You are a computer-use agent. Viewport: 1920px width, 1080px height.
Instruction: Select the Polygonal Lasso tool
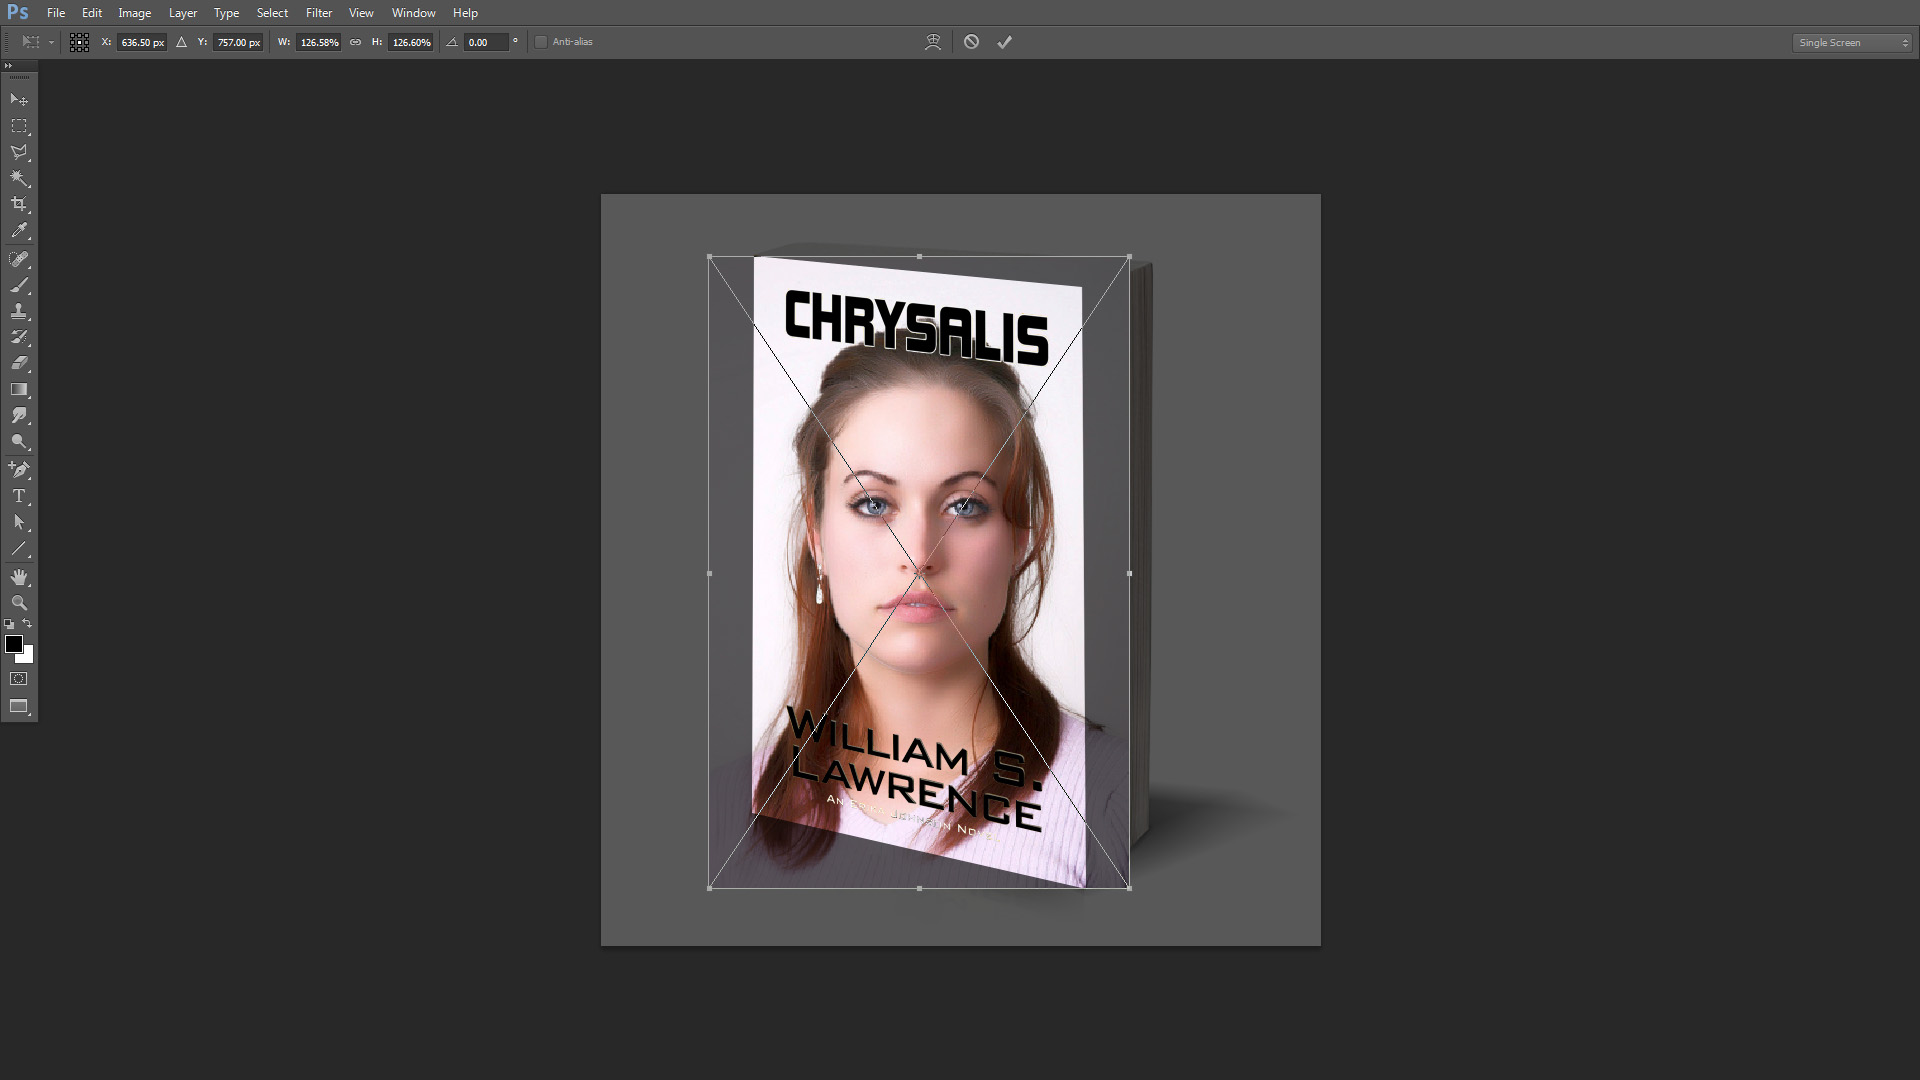click(19, 152)
